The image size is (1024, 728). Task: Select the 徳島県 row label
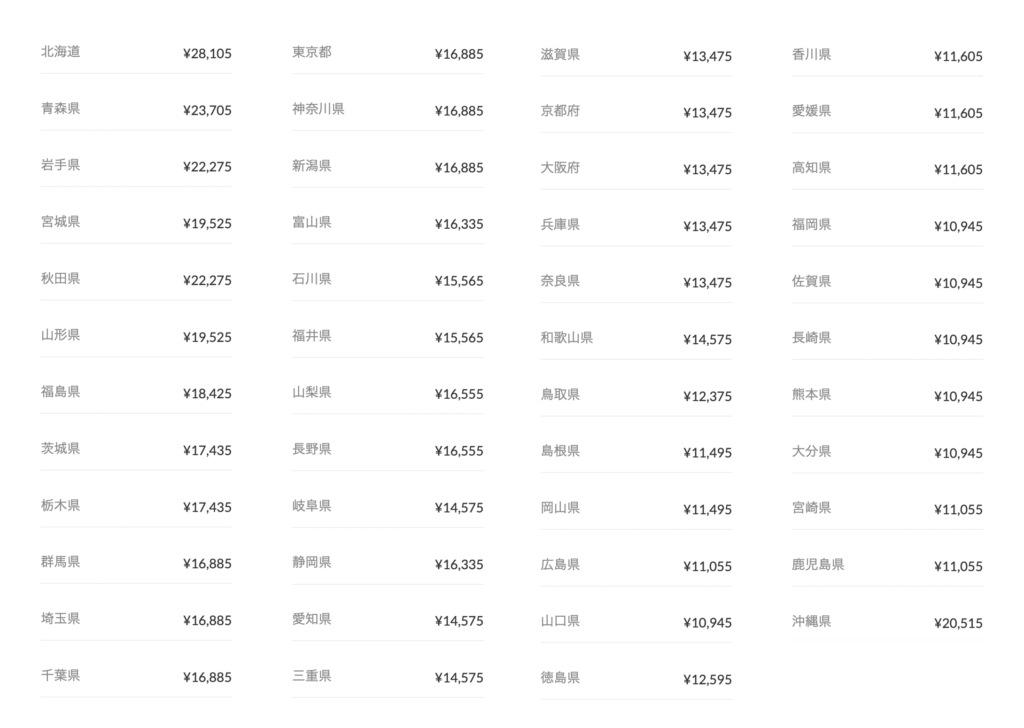tap(560, 678)
